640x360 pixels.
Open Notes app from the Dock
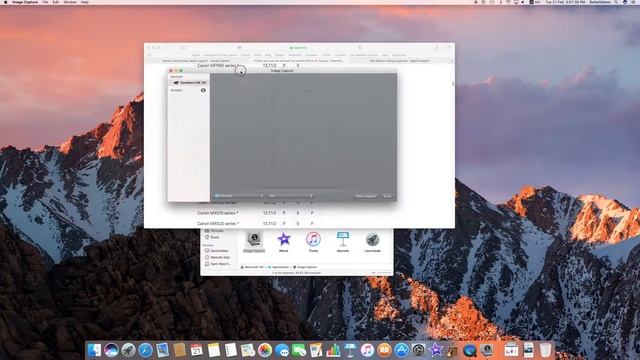tap(213, 350)
